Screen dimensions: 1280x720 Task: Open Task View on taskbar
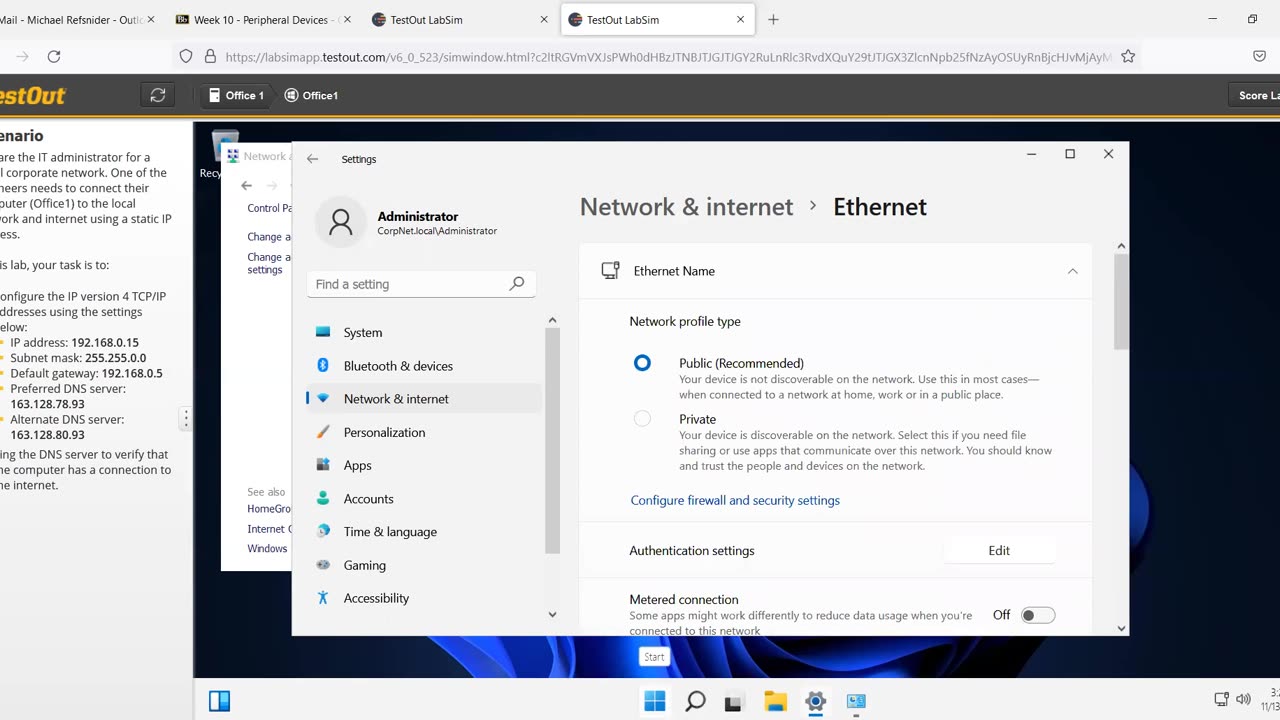point(734,702)
